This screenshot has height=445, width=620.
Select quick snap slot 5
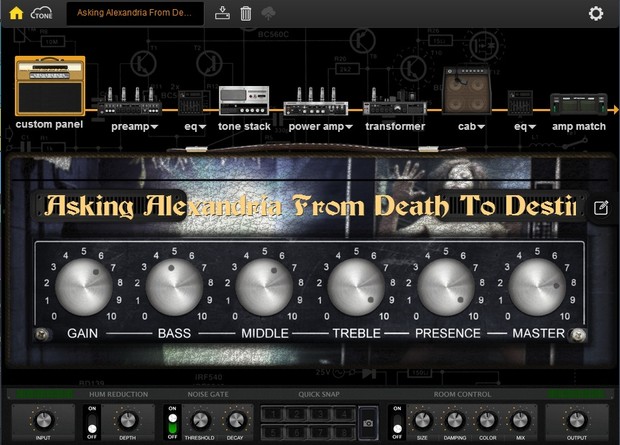pyautogui.click(x=273, y=431)
